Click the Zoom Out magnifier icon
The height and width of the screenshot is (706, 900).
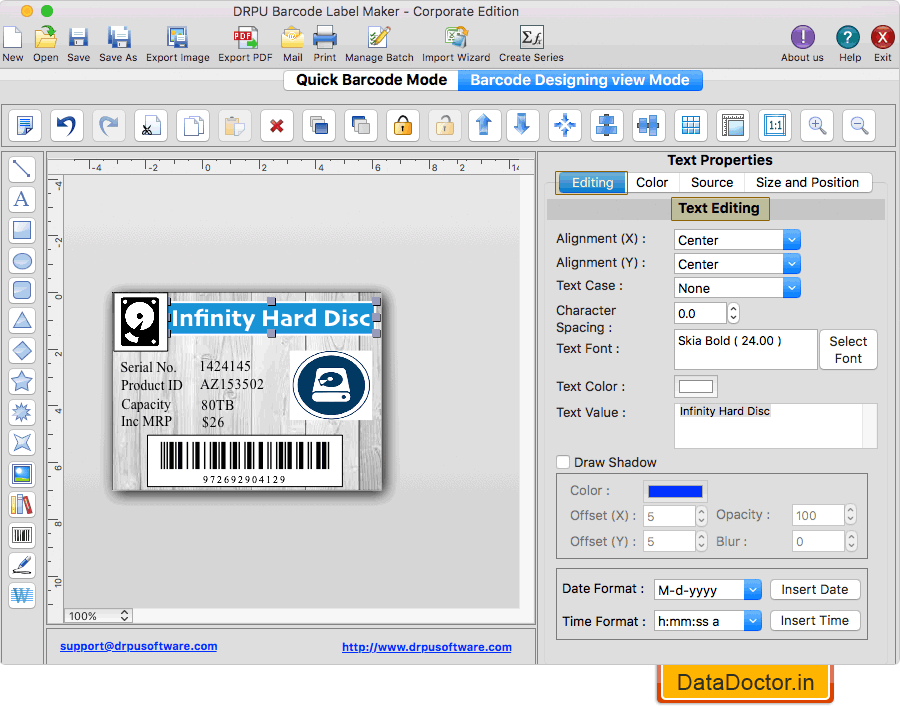[x=859, y=125]
